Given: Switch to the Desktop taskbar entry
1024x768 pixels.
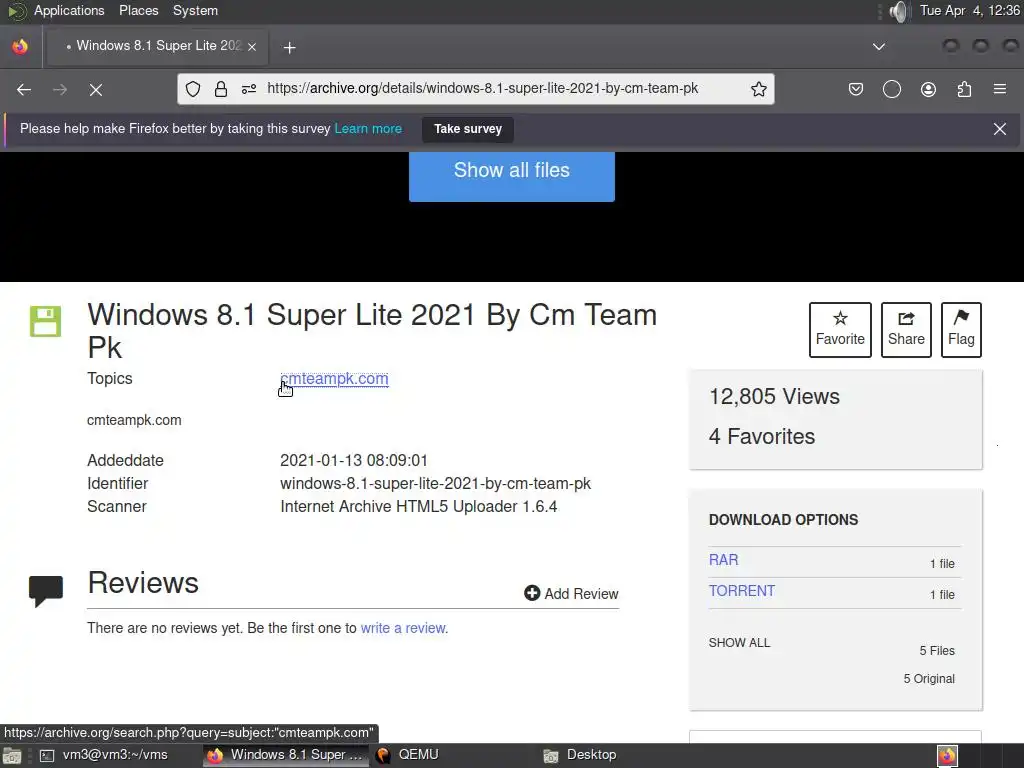Looking at the screenshot, I should point(580,755).
